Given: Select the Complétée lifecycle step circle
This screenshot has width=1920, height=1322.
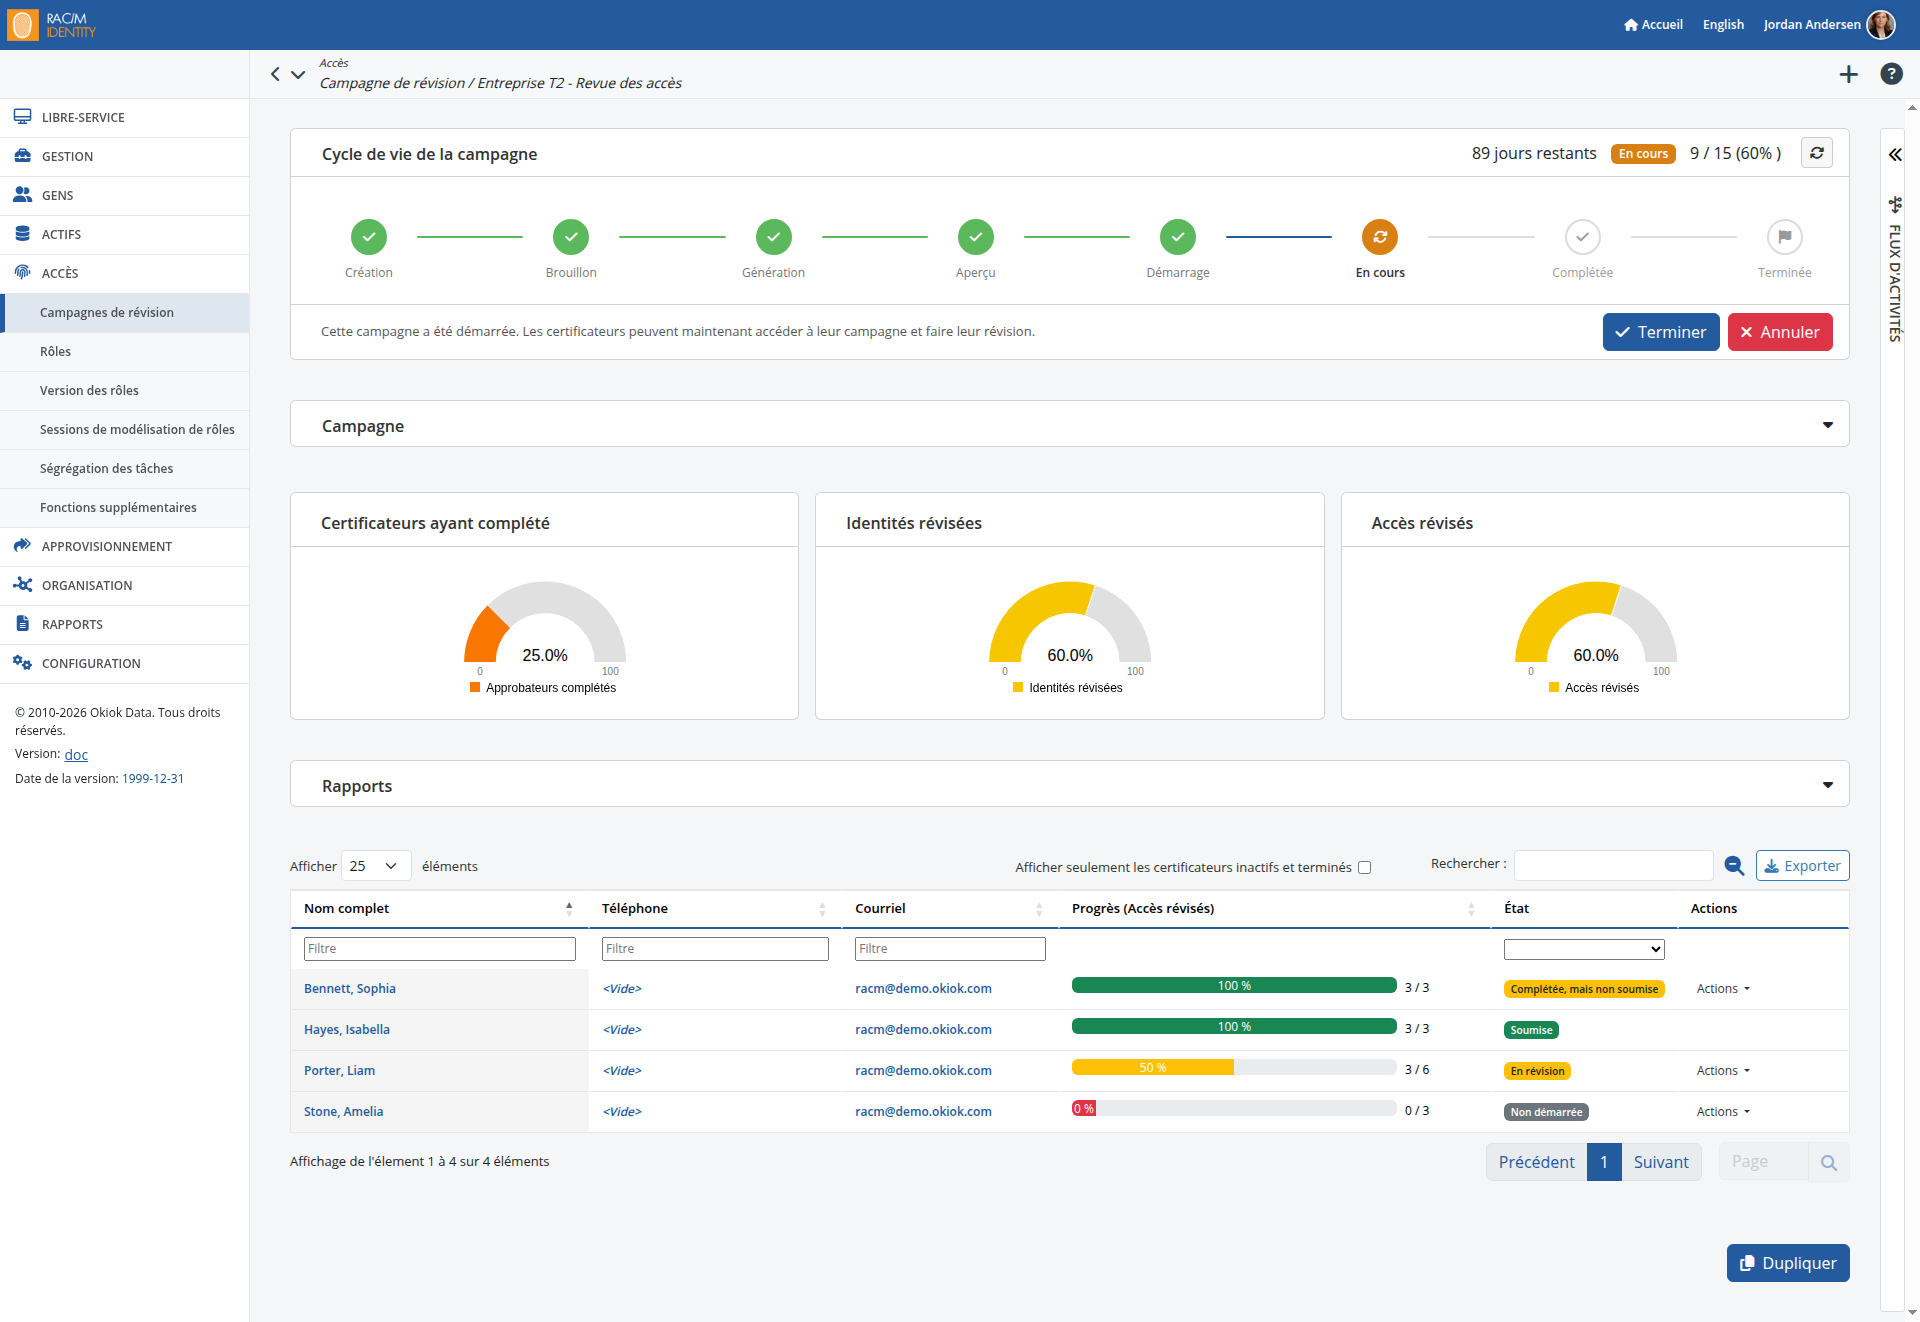Looking at the screenshot, I should 1582,237.
